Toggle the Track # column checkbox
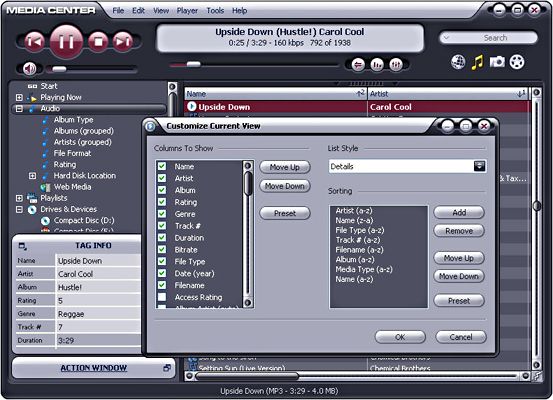Image resolution: width=553 pixels, height=400 pixels. (162, 226)
